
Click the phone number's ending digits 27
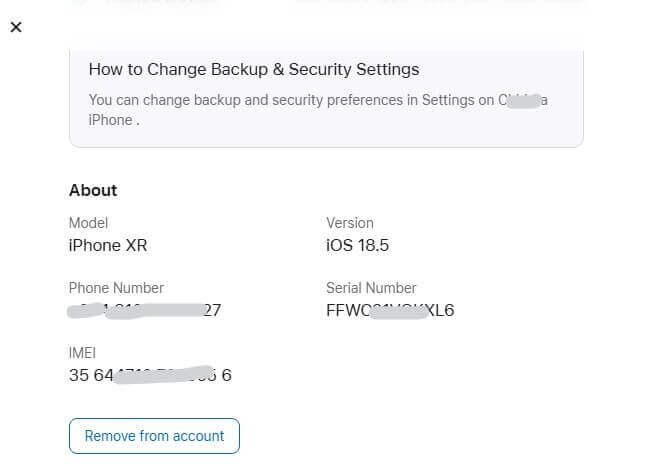tap(211, 310)
